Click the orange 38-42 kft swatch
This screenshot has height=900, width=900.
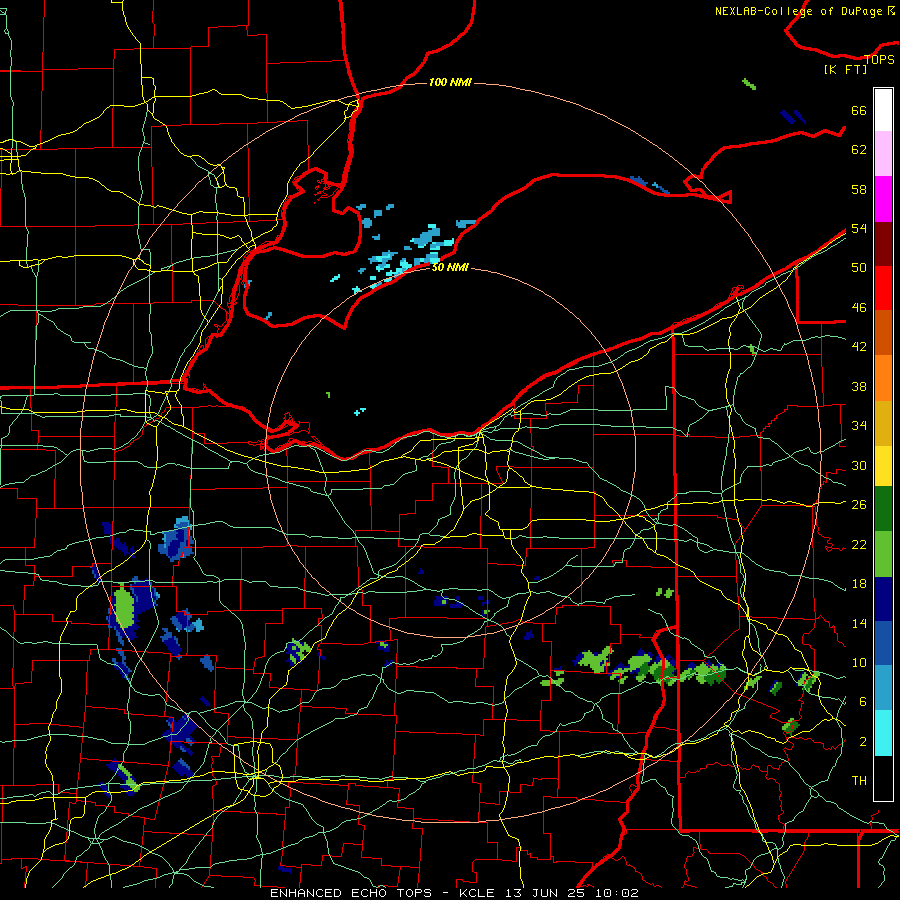883,378
